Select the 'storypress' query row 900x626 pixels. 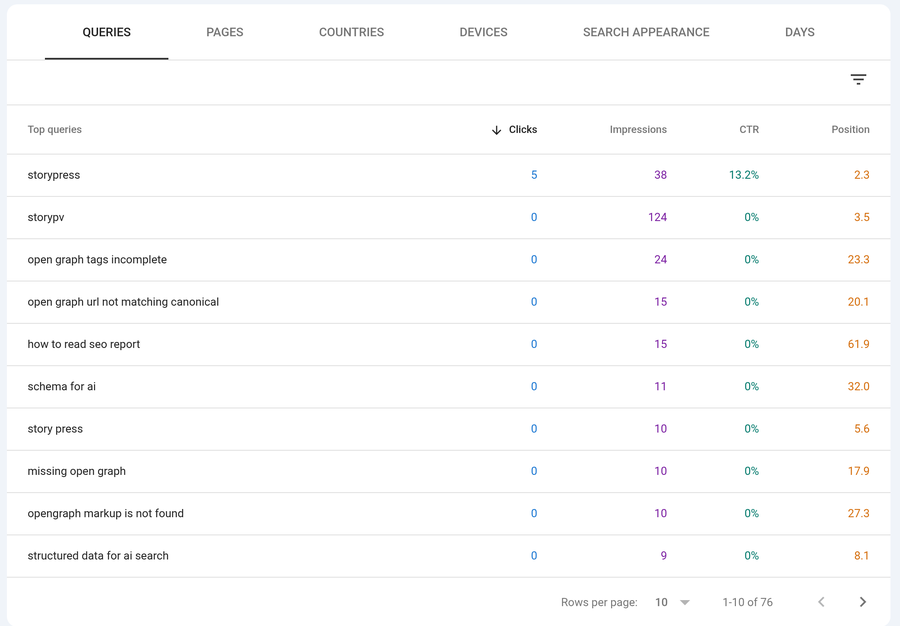448,175
